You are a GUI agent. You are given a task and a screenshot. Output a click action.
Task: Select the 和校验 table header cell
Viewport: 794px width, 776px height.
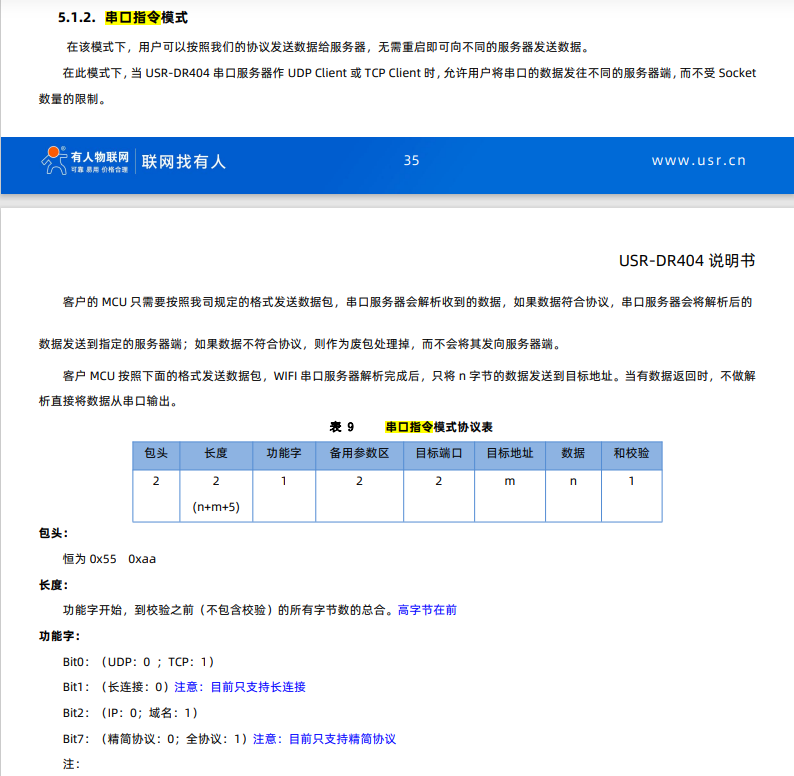[x=631, y=453]
